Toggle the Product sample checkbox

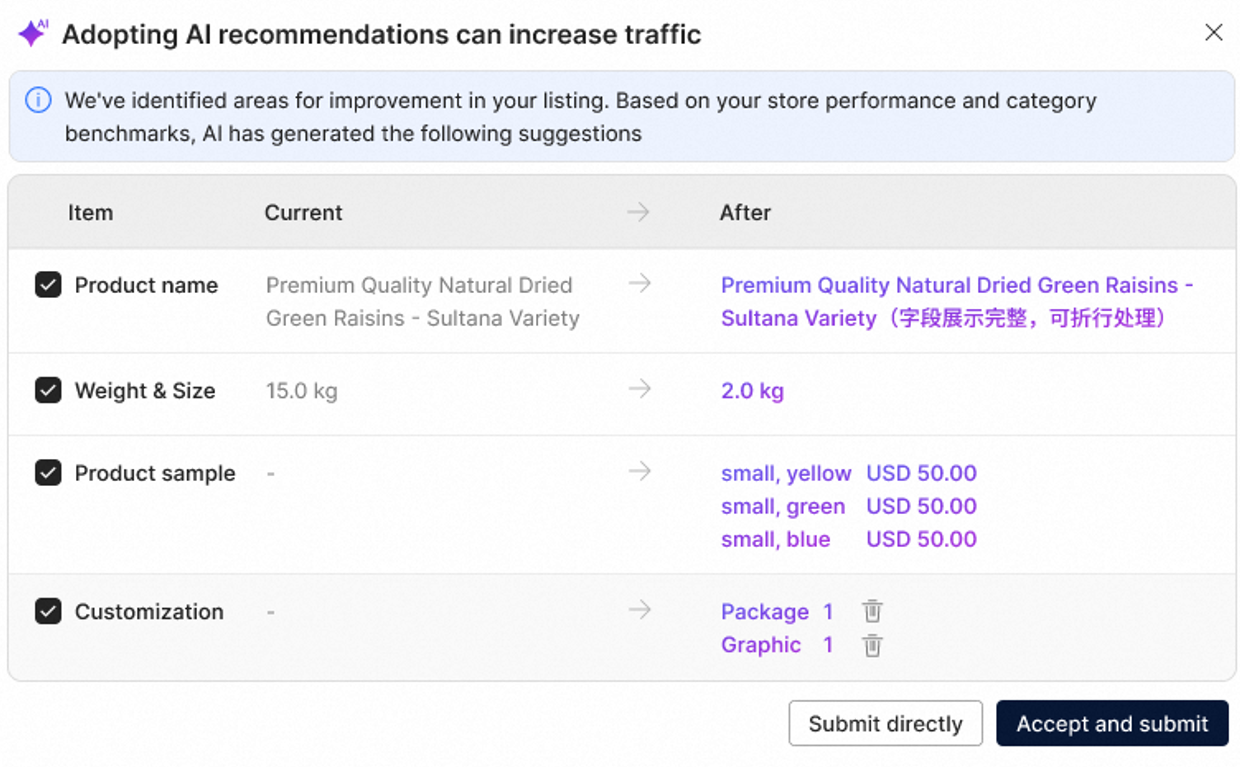48,472
